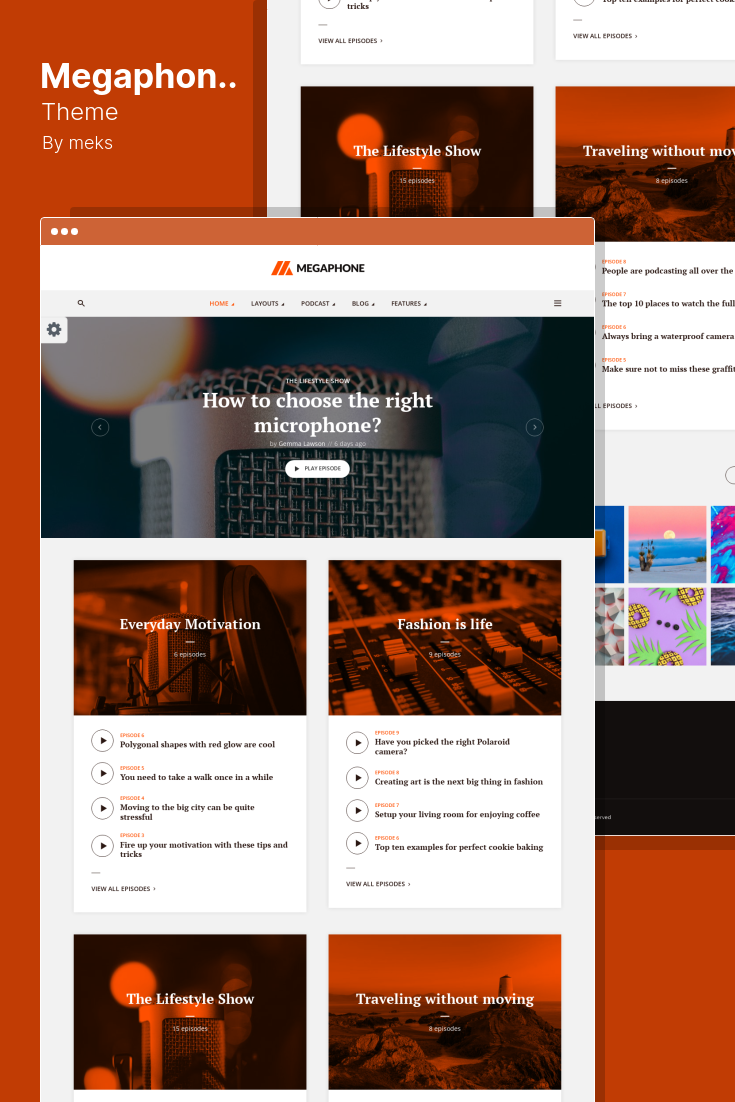Click author Gemma Lawson link
This screenshot has height=1102, width=735.
301,444
